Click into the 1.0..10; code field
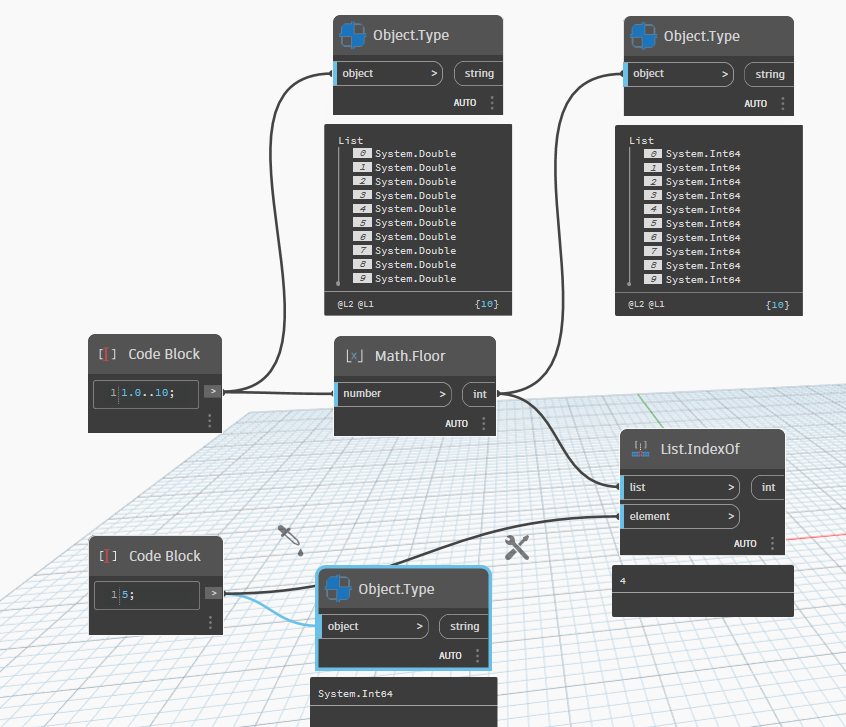 pos(146,394)
